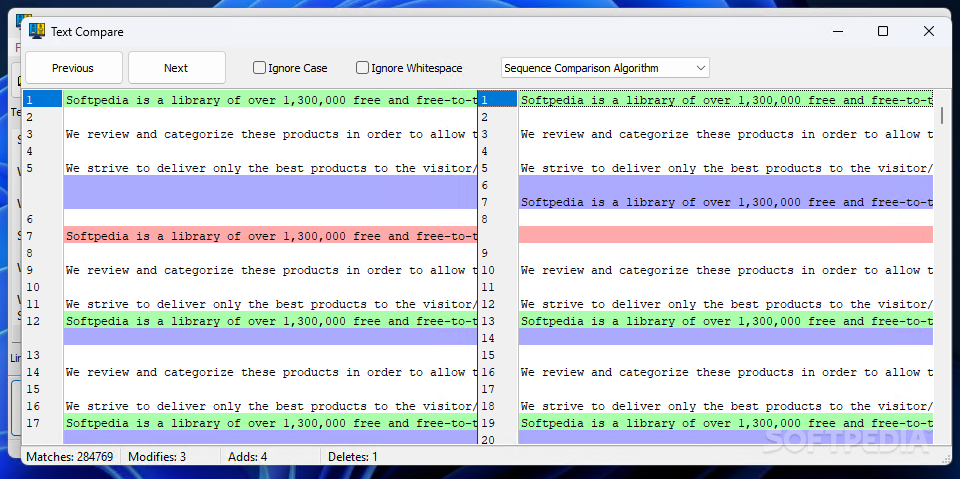Screen dimensions: 960x479
Task: Jump to the Next difference
Action: (176, 68)
